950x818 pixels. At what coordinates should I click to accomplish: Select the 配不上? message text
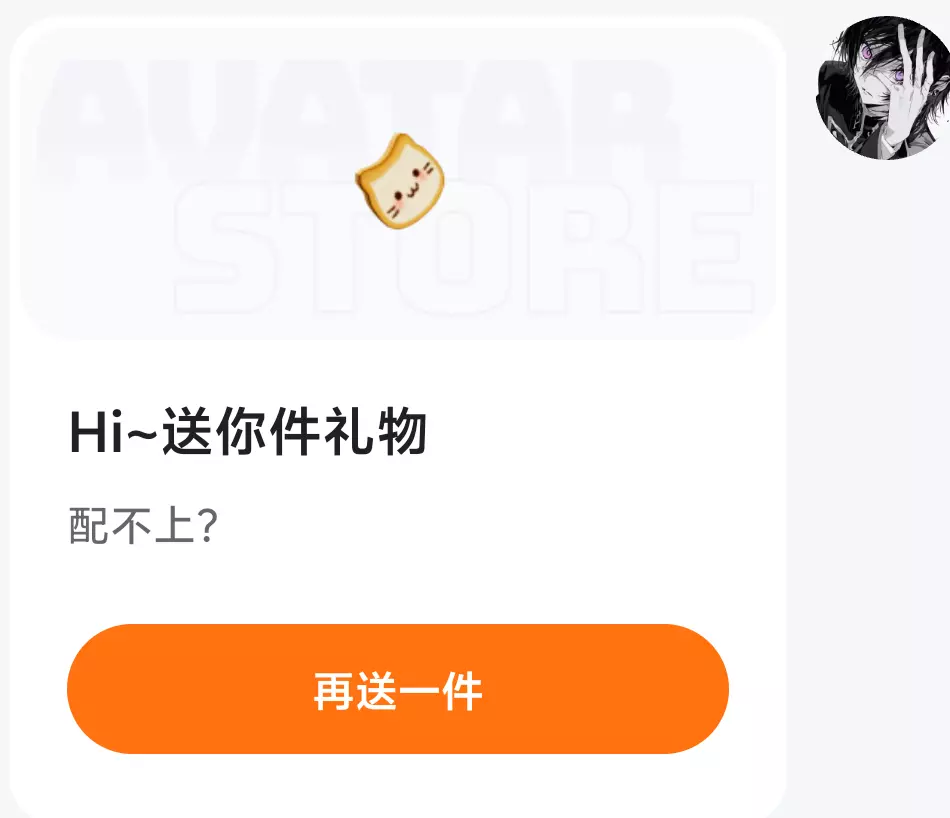[143, 525]
